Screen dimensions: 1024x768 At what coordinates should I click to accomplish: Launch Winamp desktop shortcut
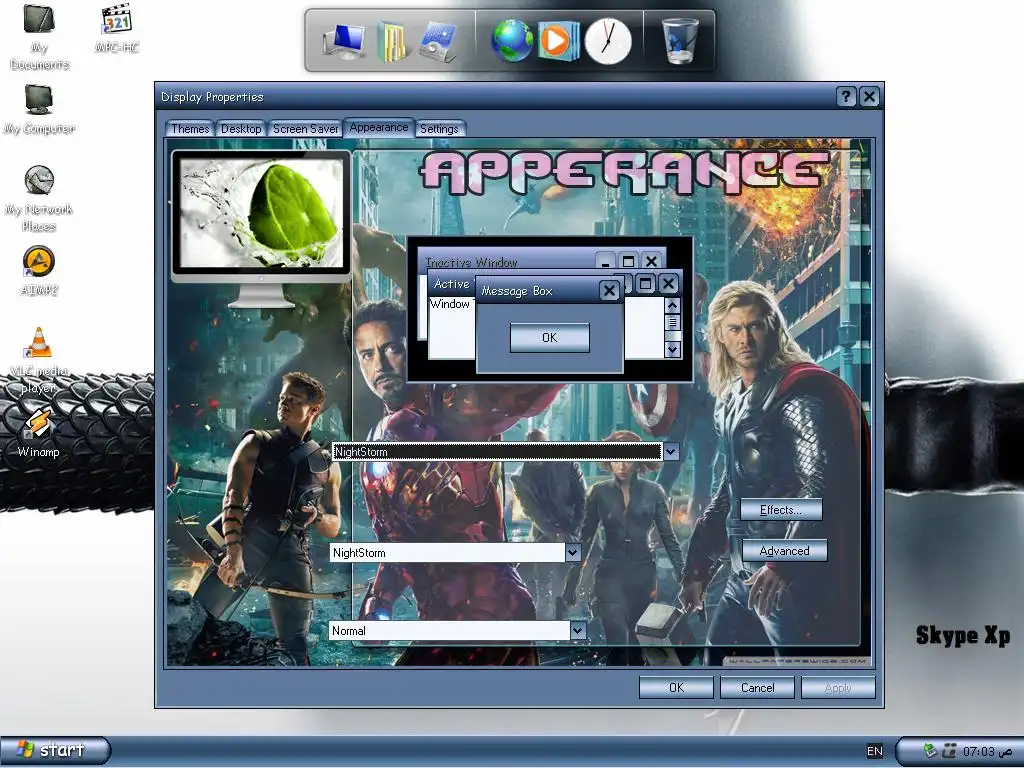tap(38, 432)
